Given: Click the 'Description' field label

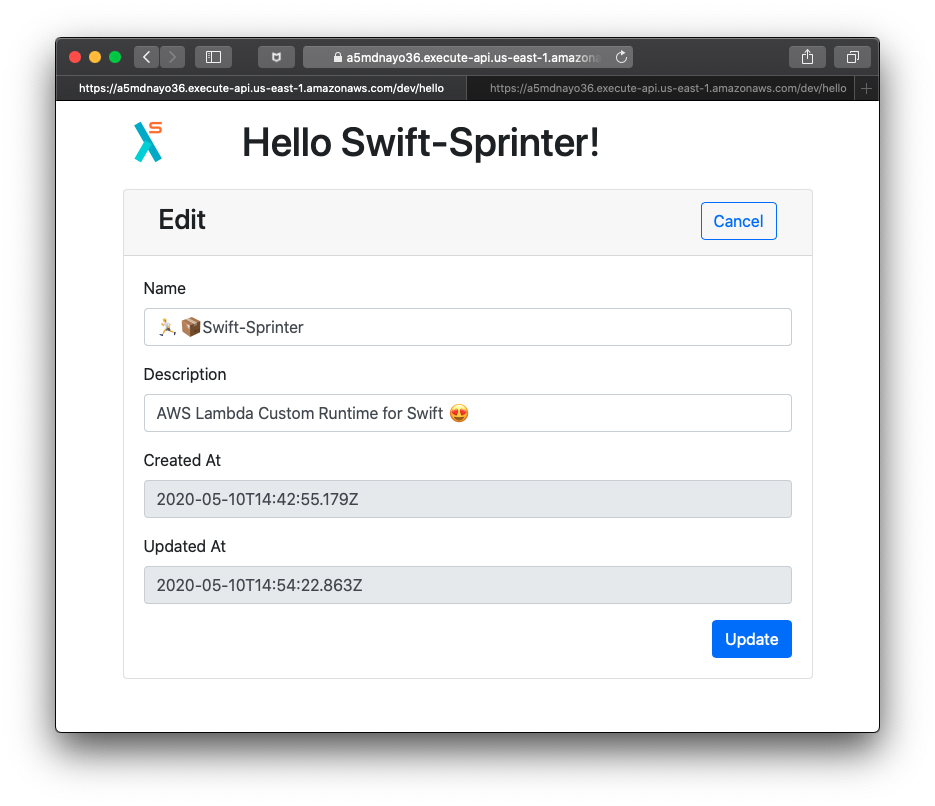Looking at the screenshot, I should point(185,374).
